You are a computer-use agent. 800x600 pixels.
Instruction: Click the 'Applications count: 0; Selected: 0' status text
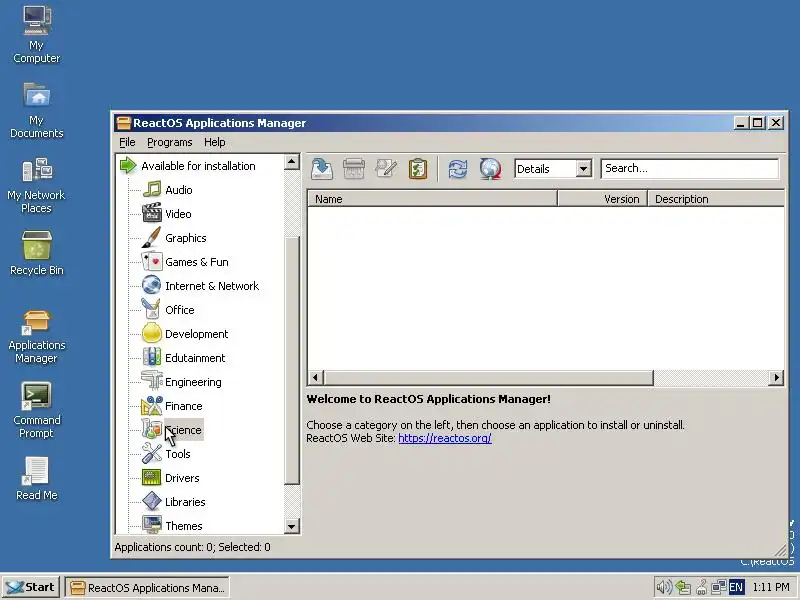[x=192, y=547]
